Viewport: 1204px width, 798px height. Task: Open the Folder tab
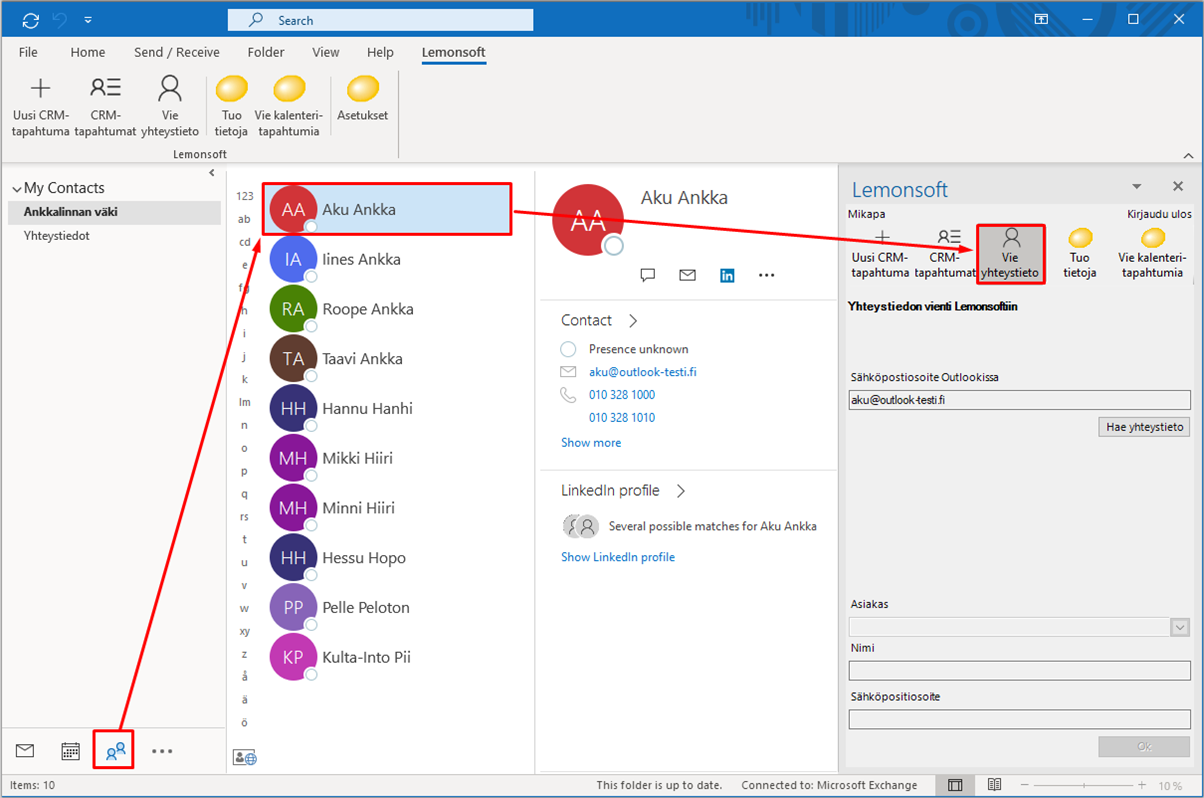[x=266, y=52]
